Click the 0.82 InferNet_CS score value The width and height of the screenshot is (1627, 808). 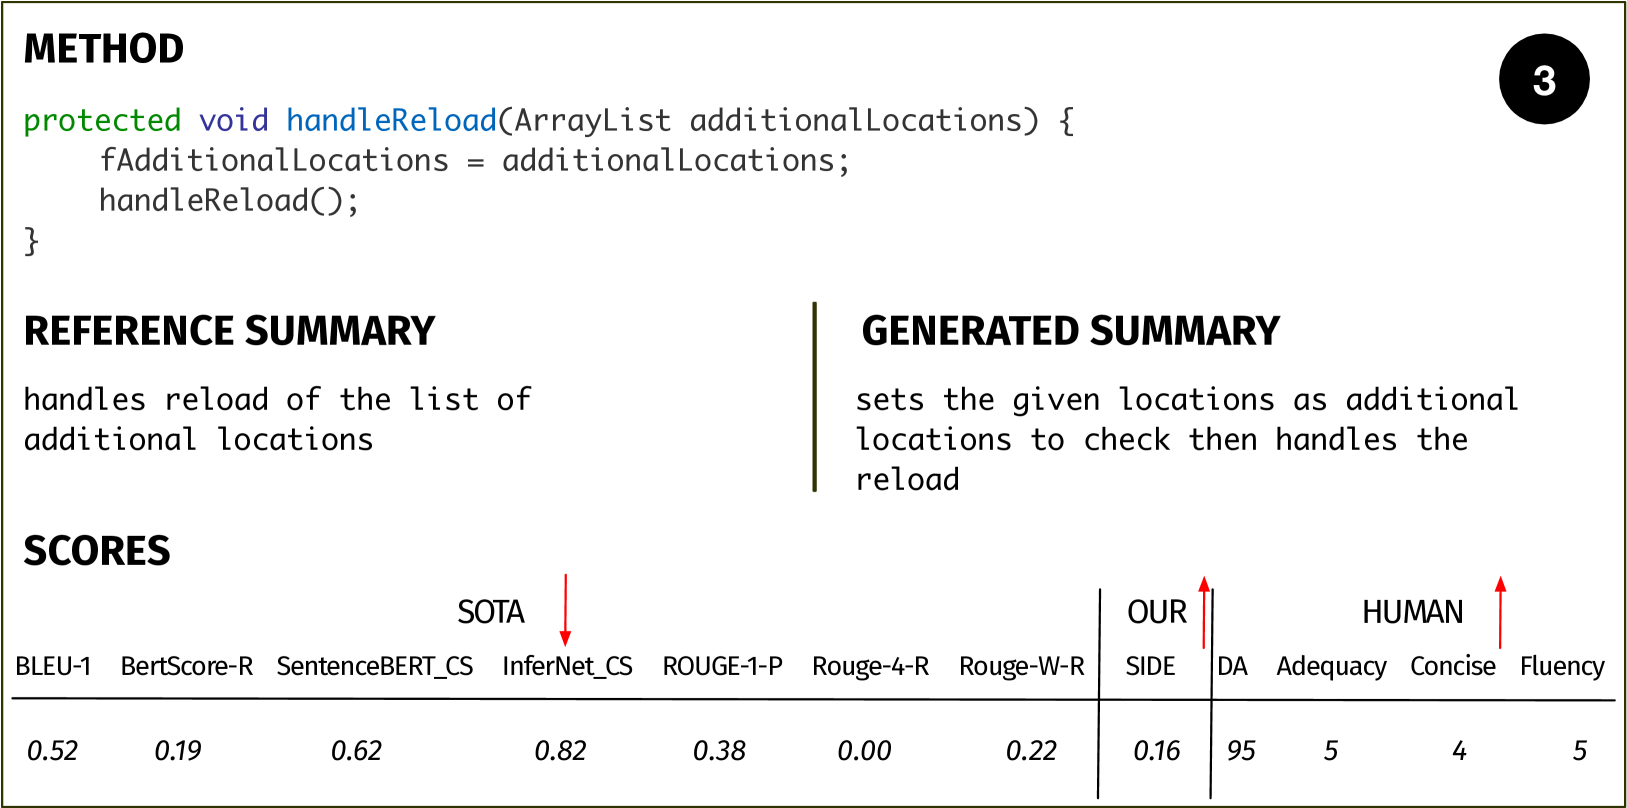pyautogui.click(x=560, y=751)
